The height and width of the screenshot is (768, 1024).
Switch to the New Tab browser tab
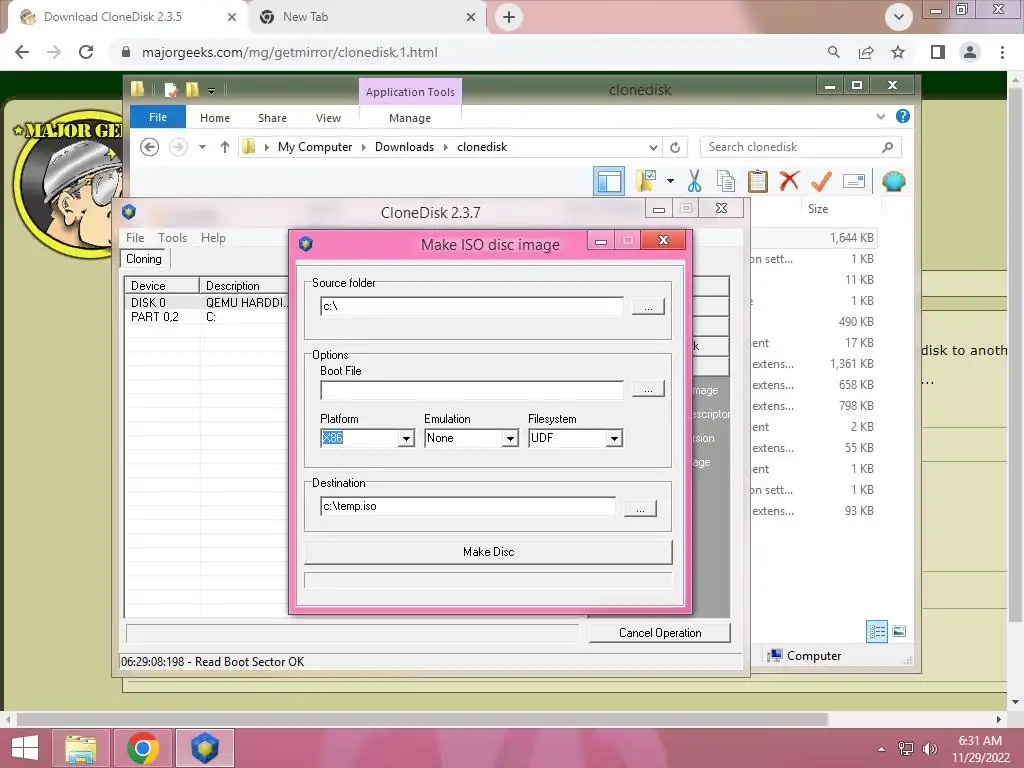[x=368, y=17]
